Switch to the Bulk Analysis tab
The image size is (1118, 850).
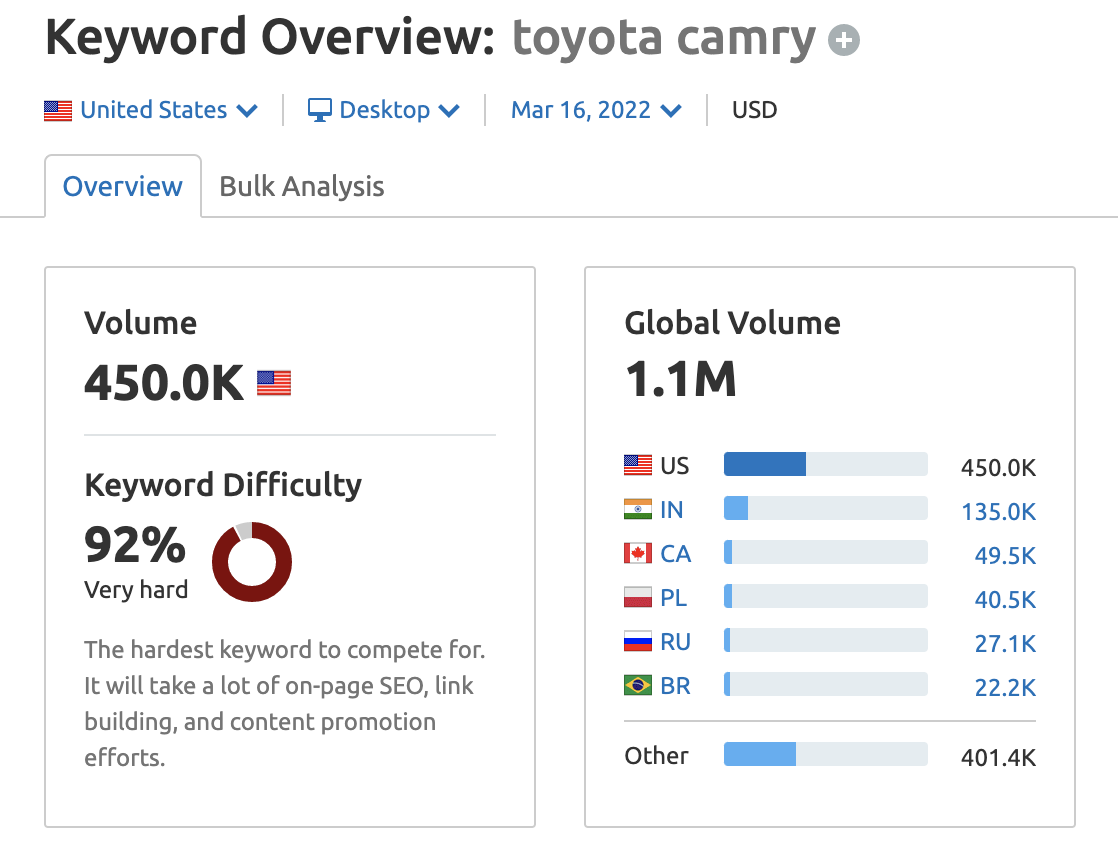[x=301, y=186]
